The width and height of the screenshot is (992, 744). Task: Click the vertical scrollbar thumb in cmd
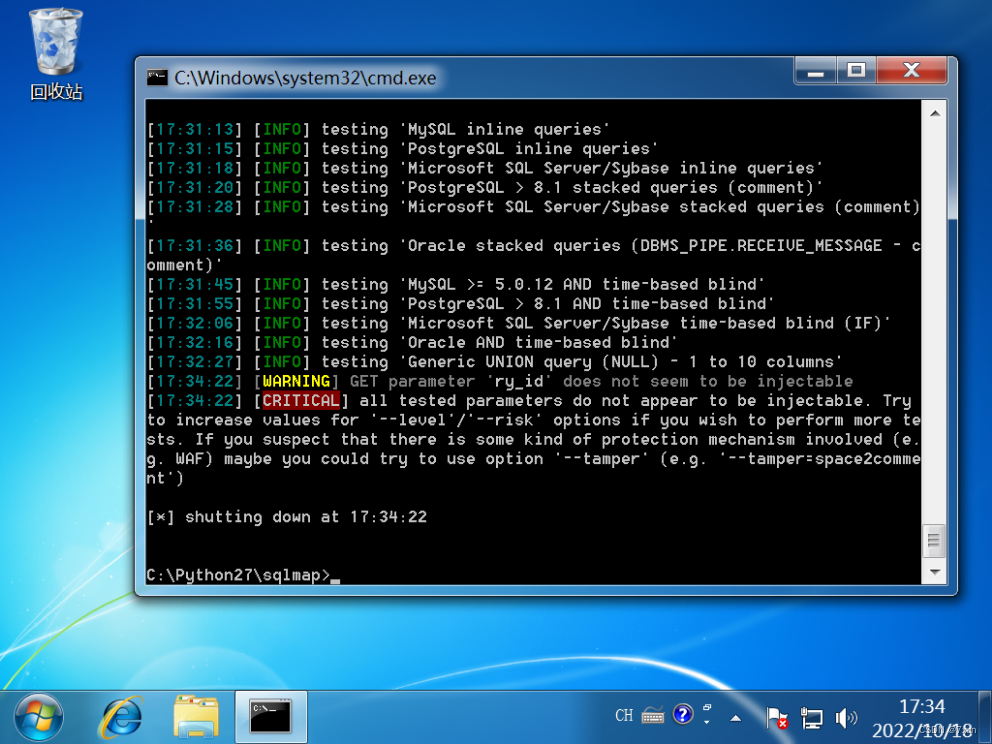(x=934, y=540)
